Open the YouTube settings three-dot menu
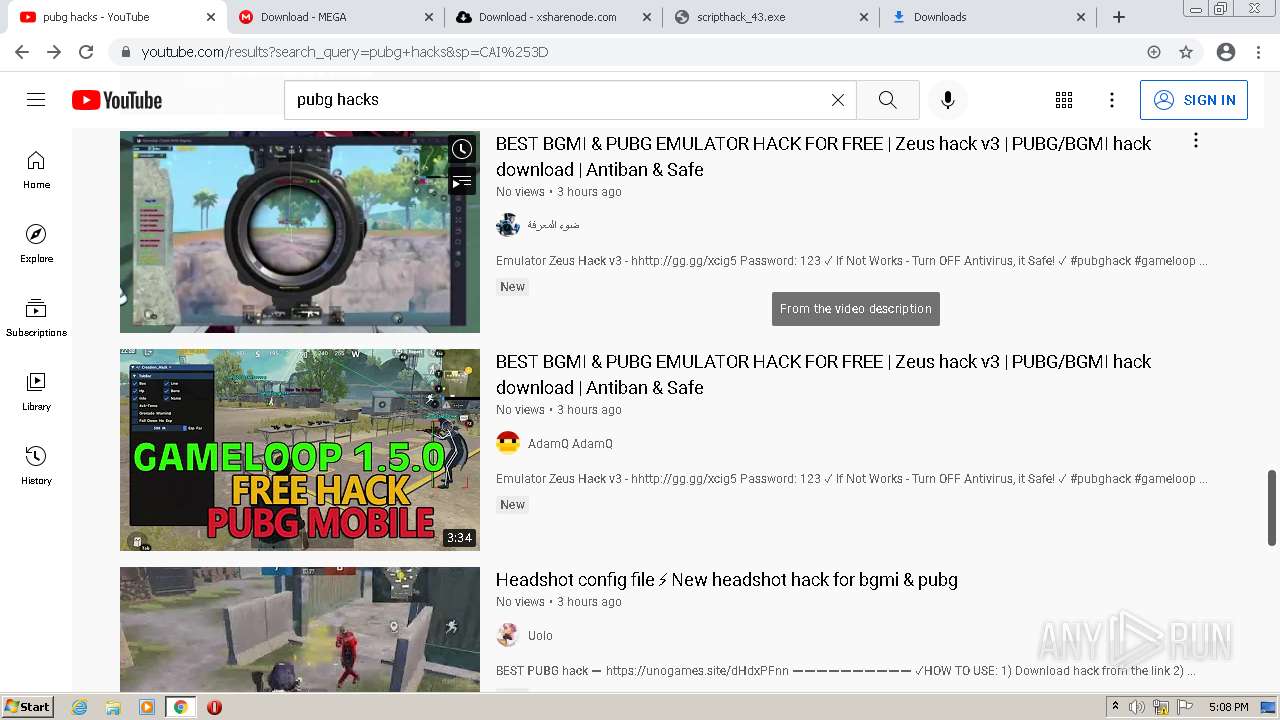Image resolution: width=1280 pixels, height=720 pixels. [1112, 100]
